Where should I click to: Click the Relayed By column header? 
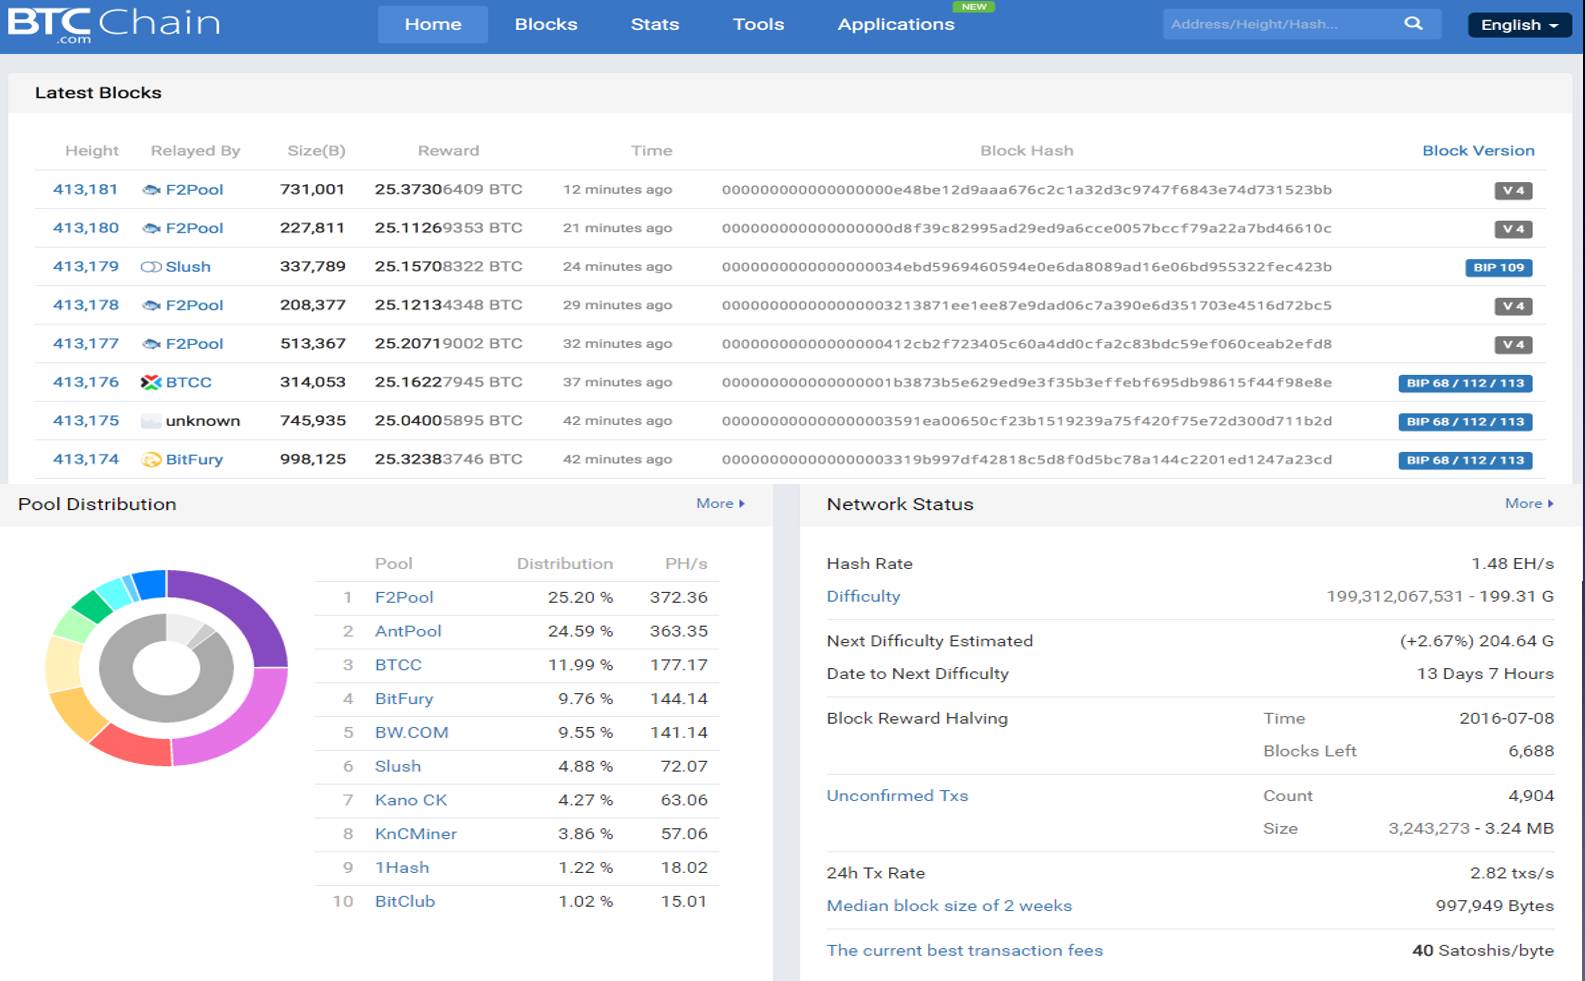point(195,150)
